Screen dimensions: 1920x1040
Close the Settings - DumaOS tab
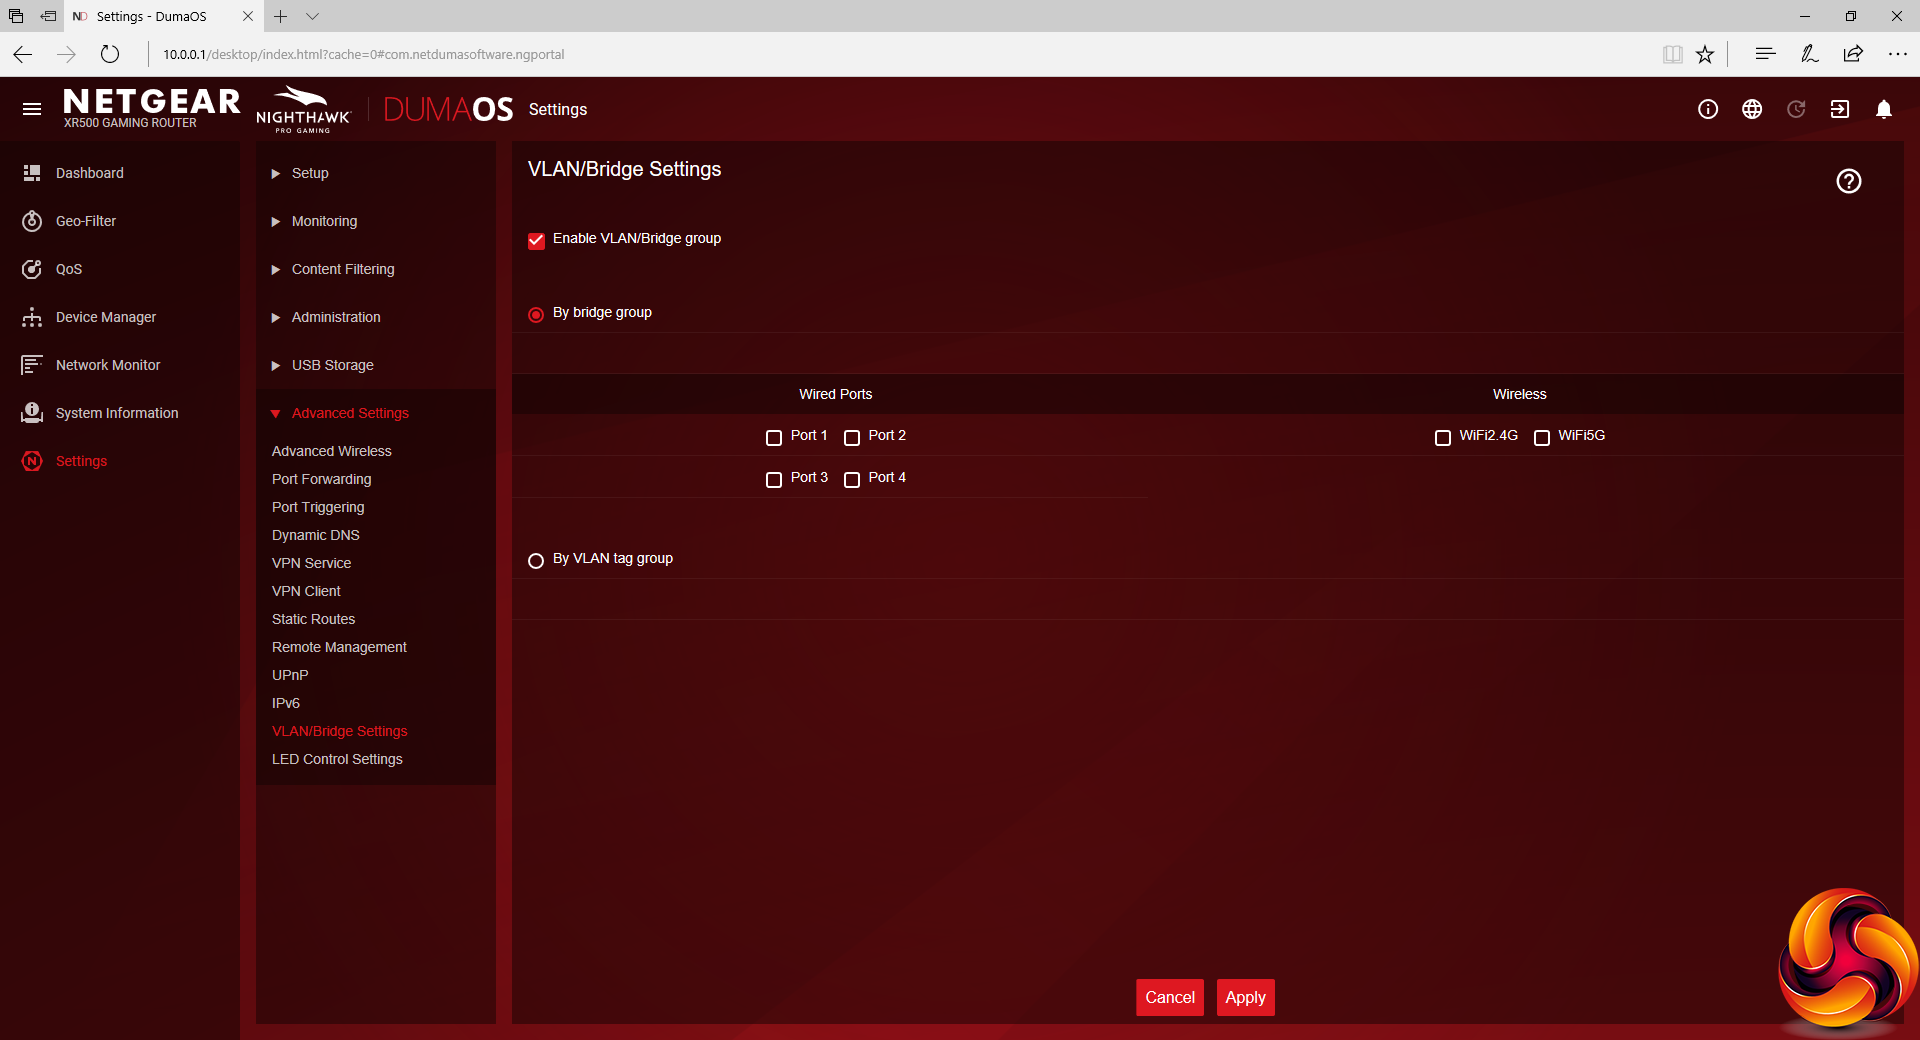(x=248, y=16)
